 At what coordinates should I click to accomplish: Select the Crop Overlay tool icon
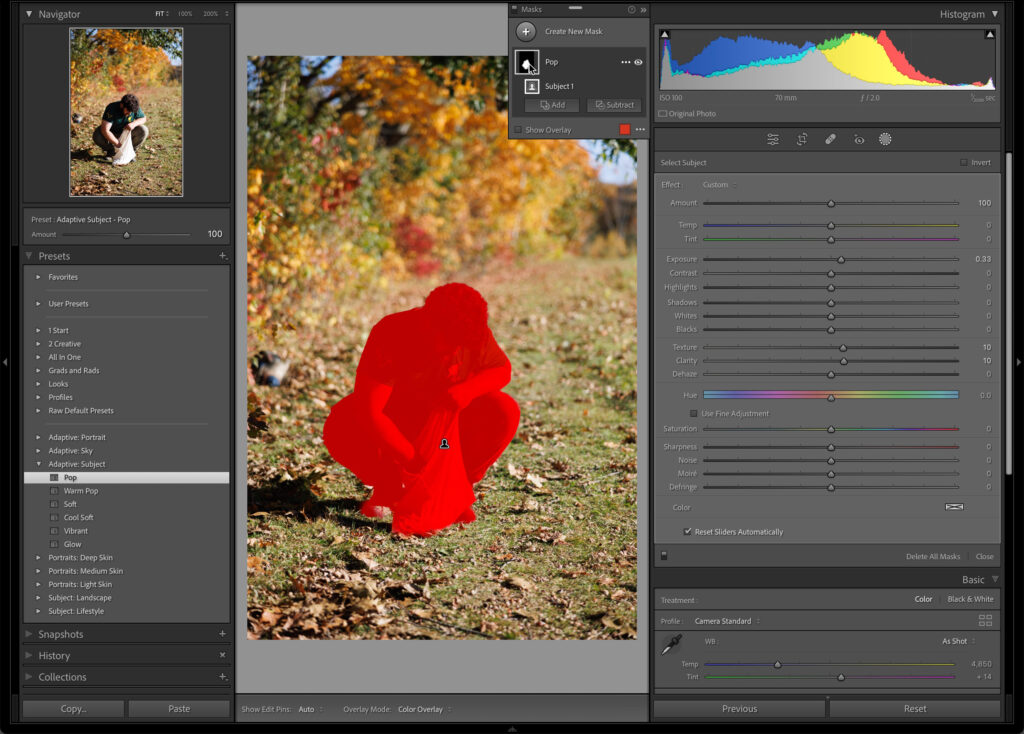pos(801,140)
